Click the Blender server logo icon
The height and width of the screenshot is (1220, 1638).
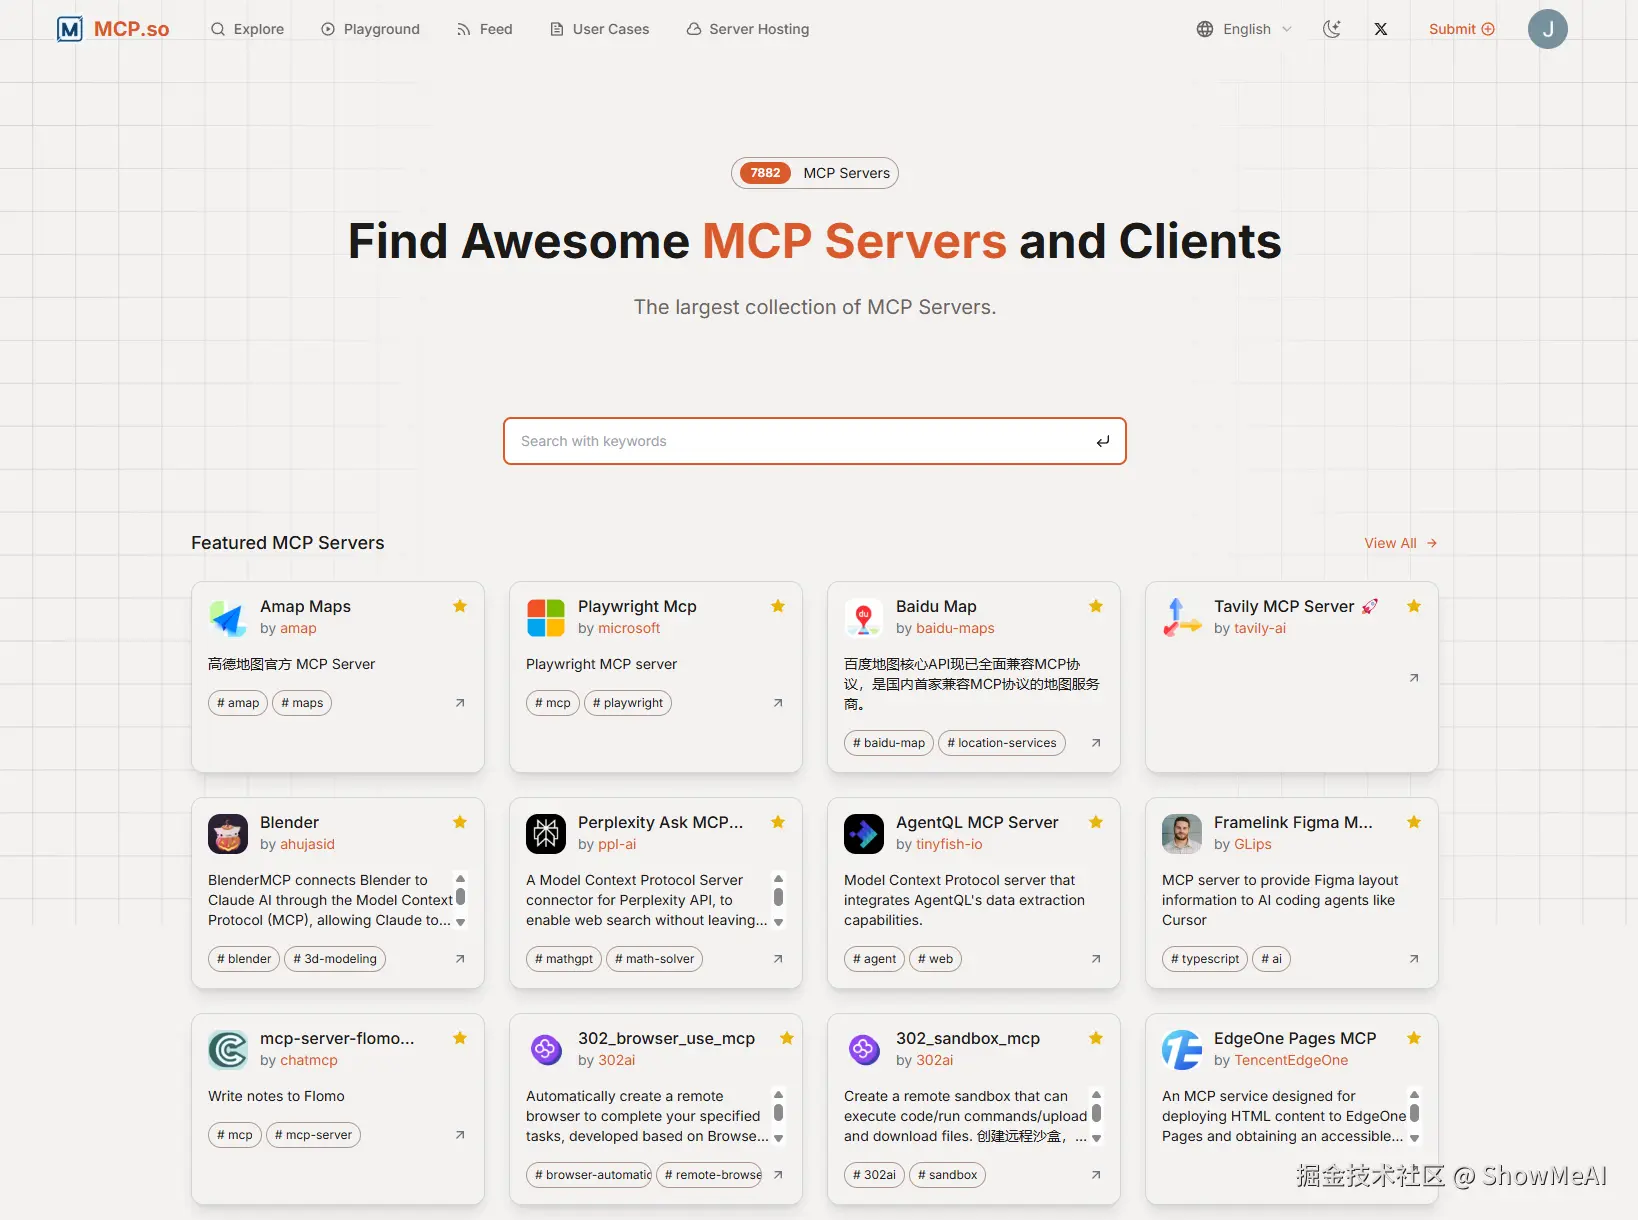tap(228, 834)
